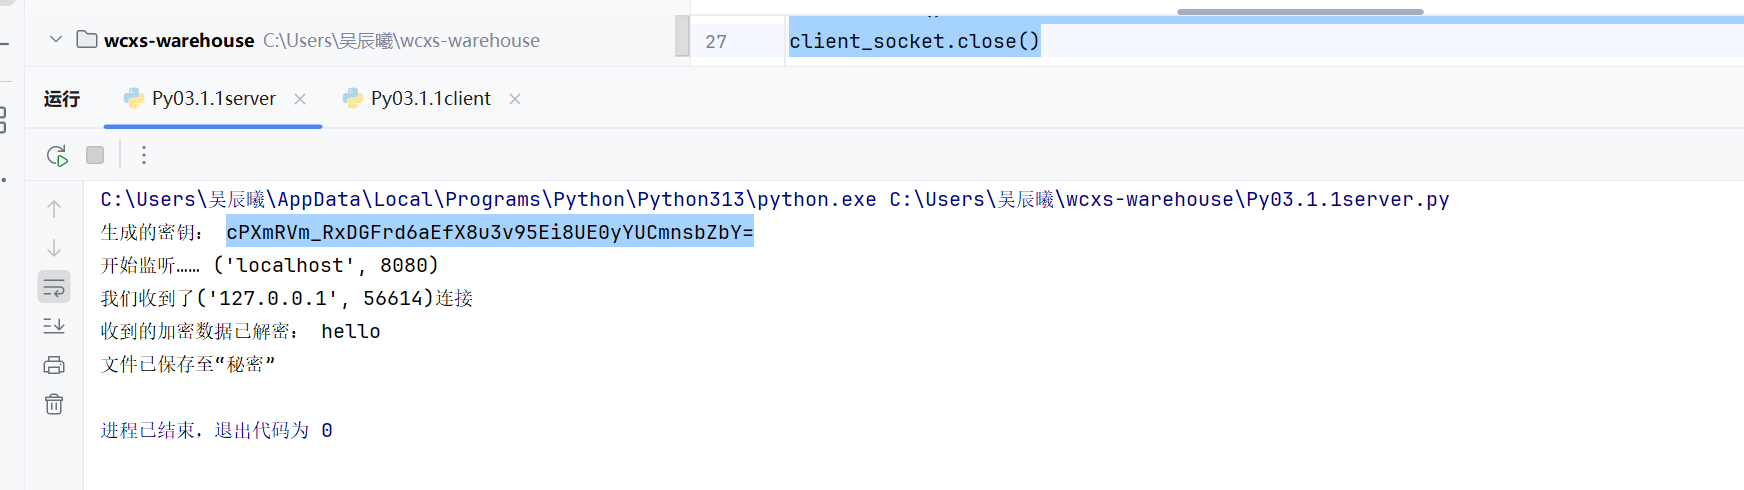The width and height of the screenshot is (1744, 490).
Task: Expand the wcxs-warehouse project chevron
Action: pyautogui.click(x=56, y=40)
